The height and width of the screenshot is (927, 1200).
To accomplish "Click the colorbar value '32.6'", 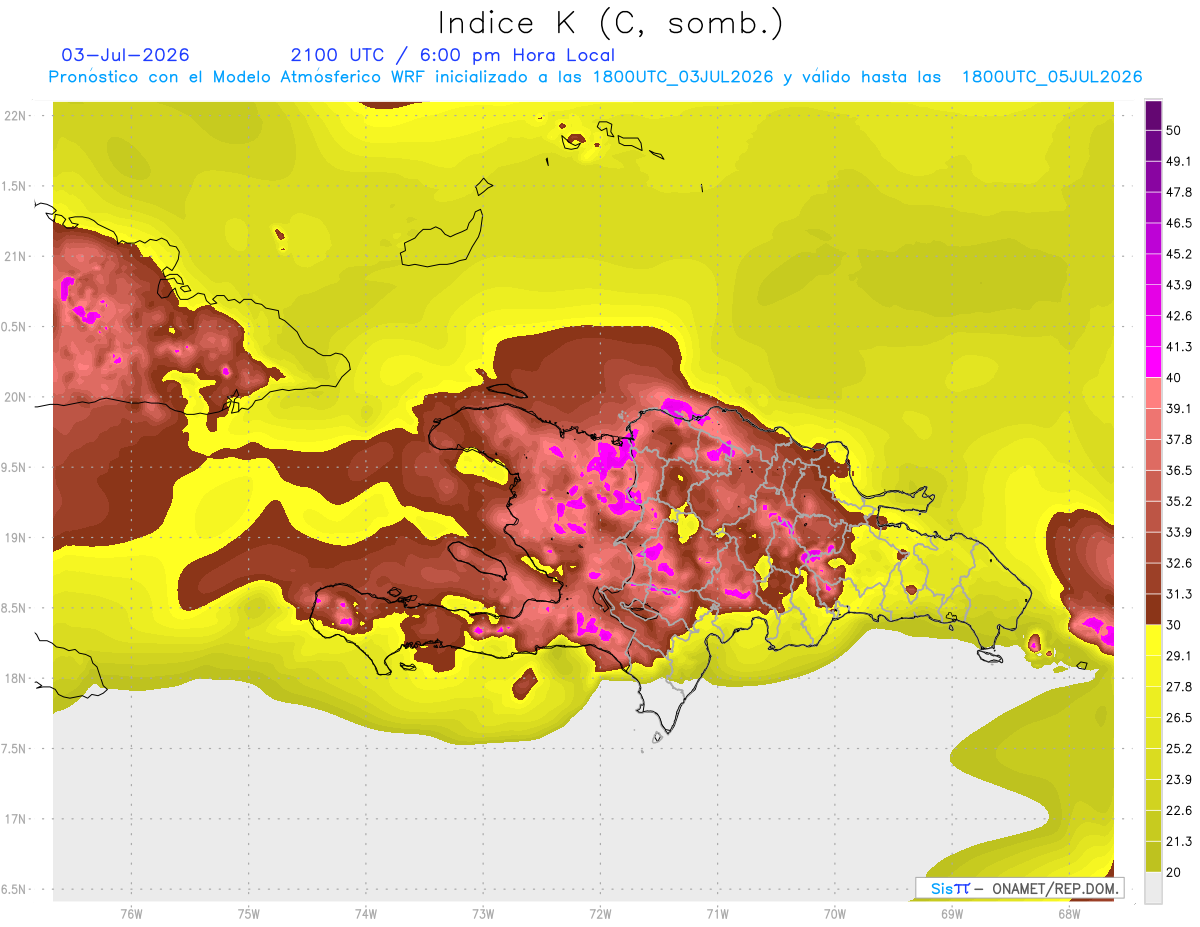I will pyautogui.click(x=1179, y=563).
